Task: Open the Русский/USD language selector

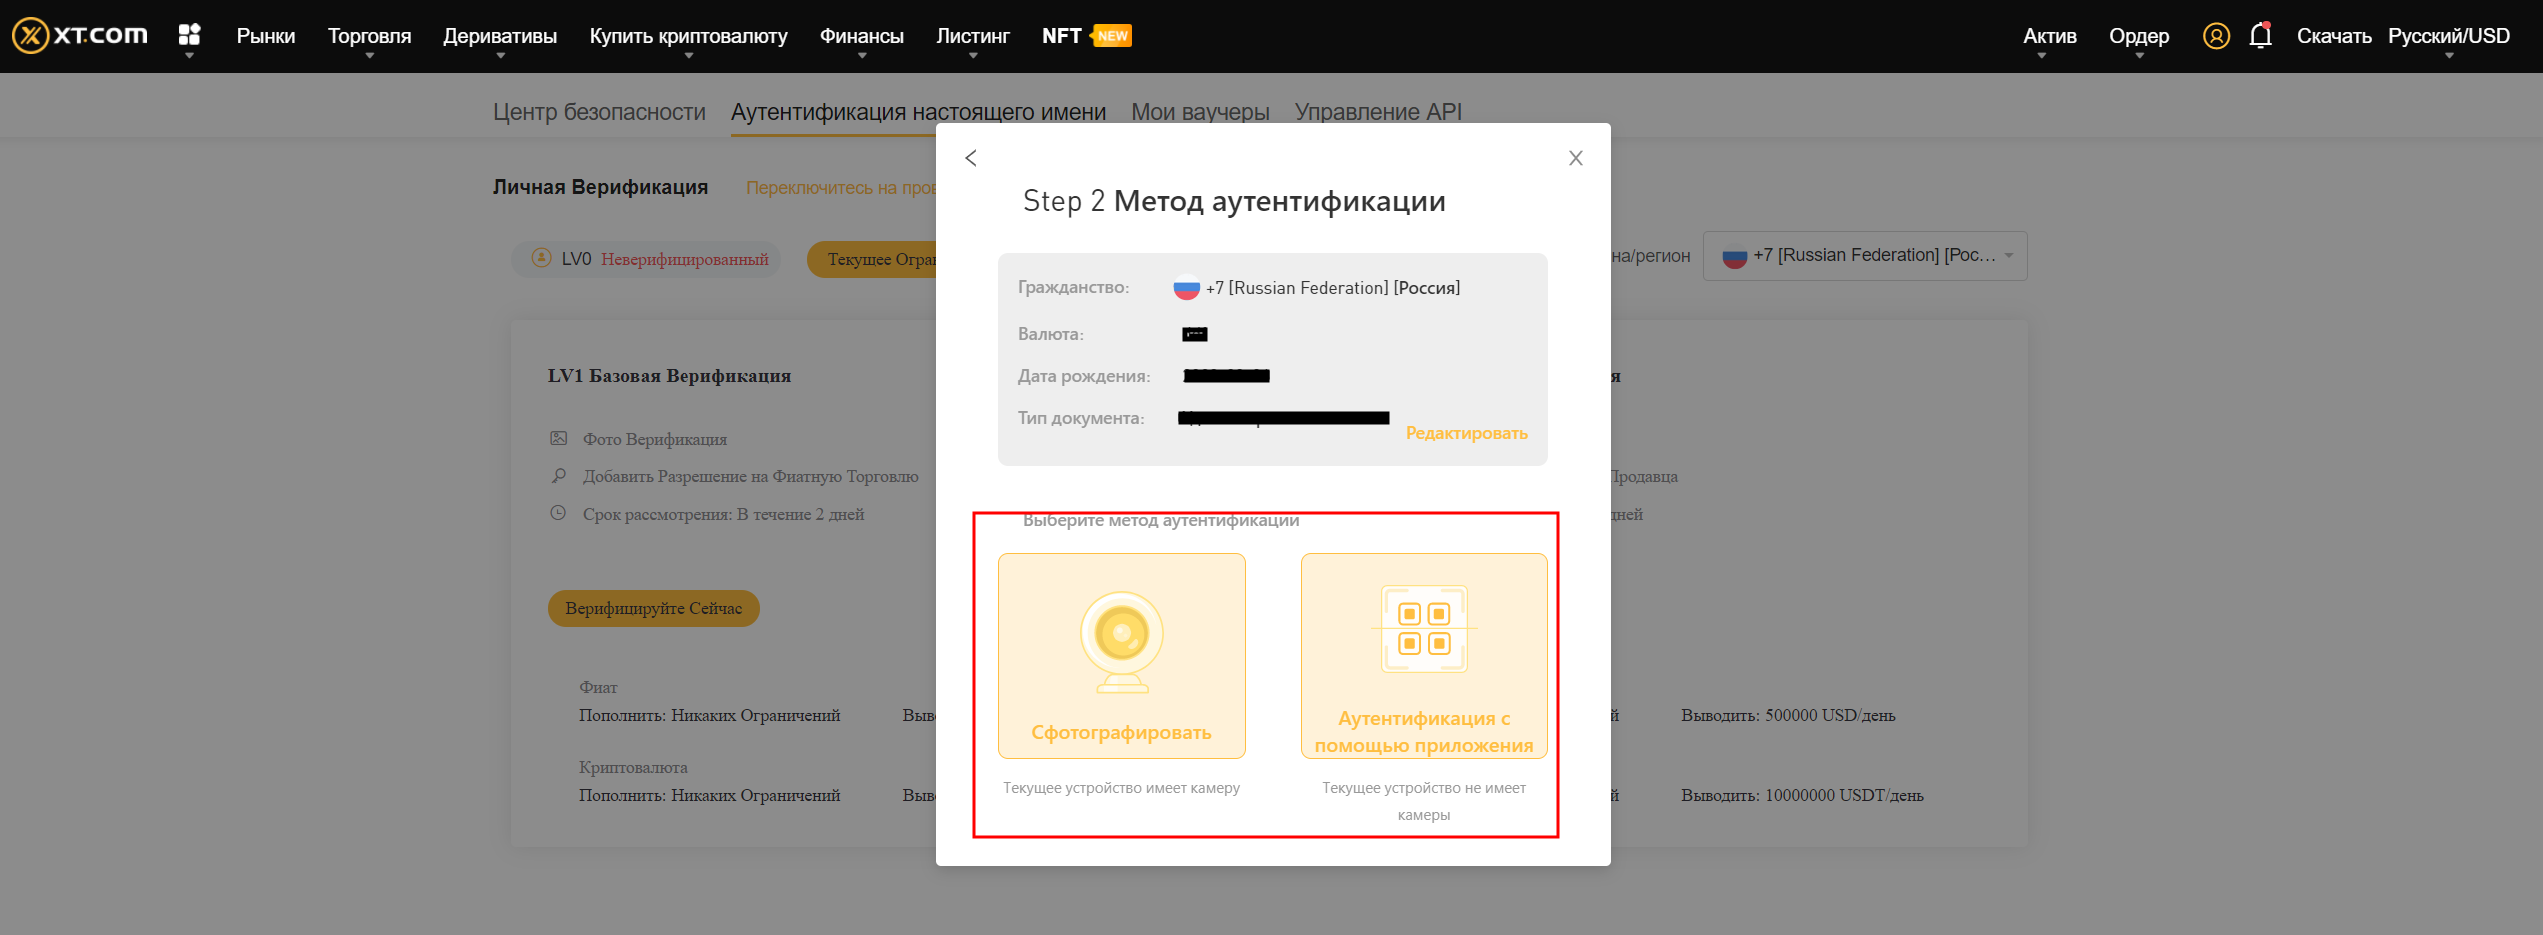Action: coord(2449,36)
